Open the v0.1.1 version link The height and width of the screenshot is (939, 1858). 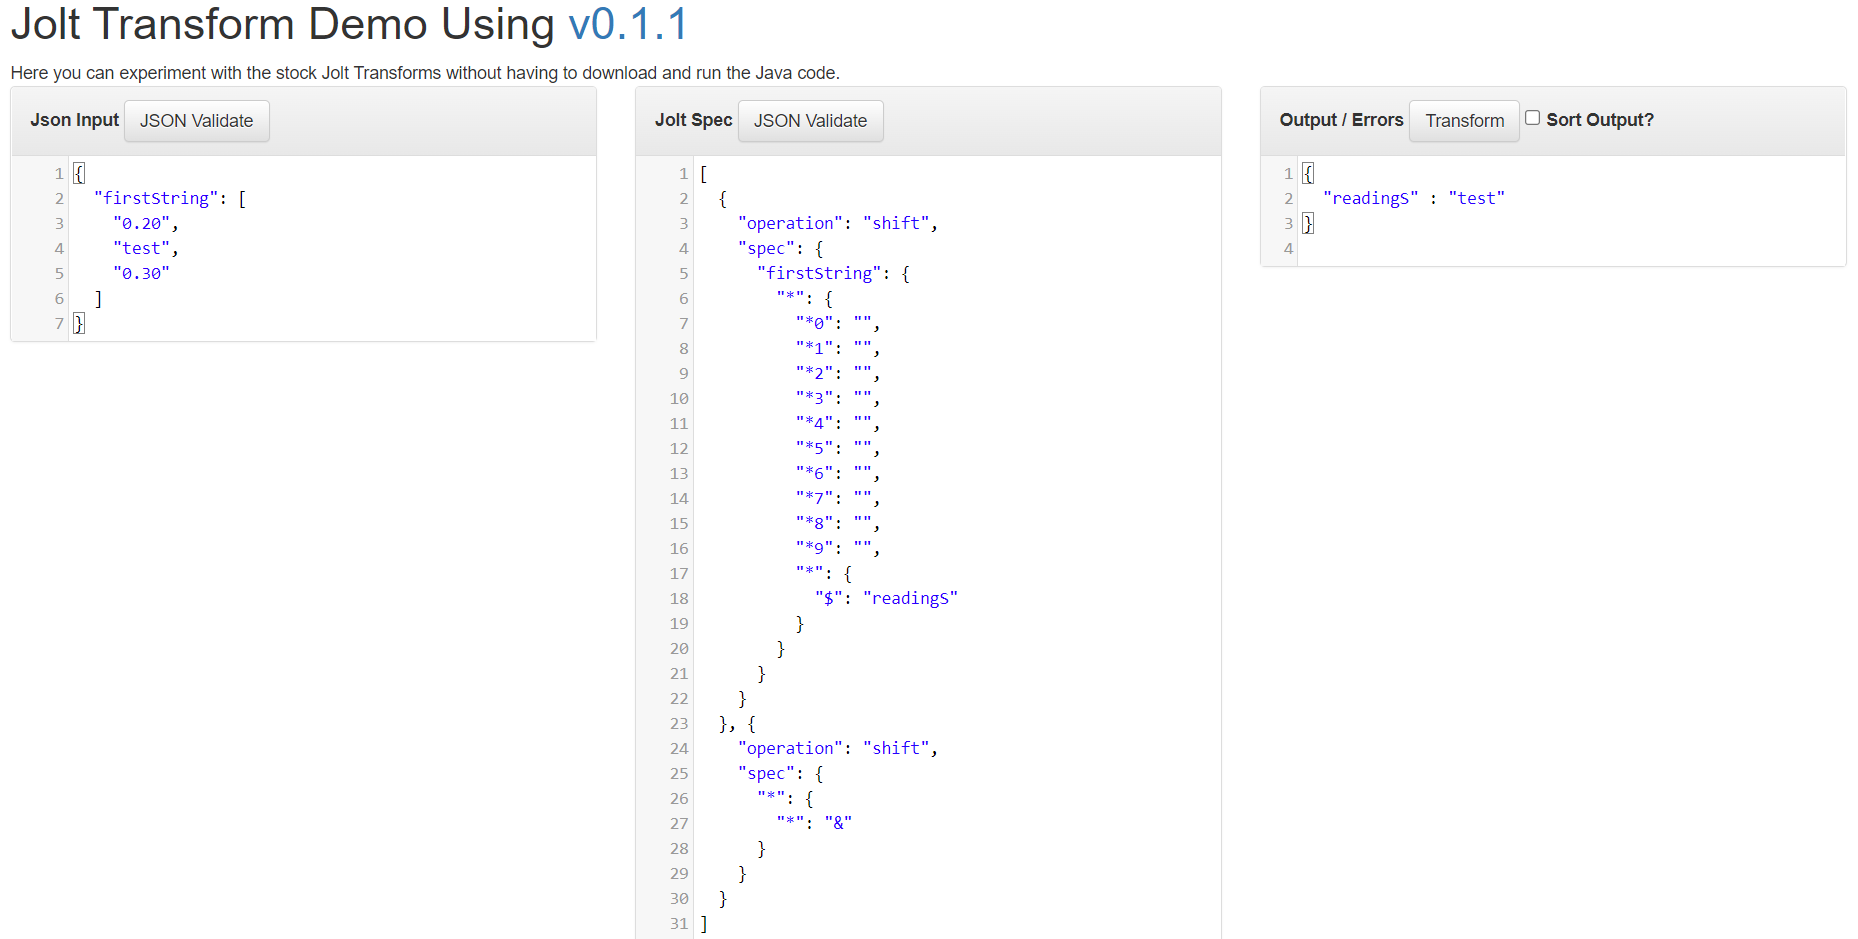point(628,24)
